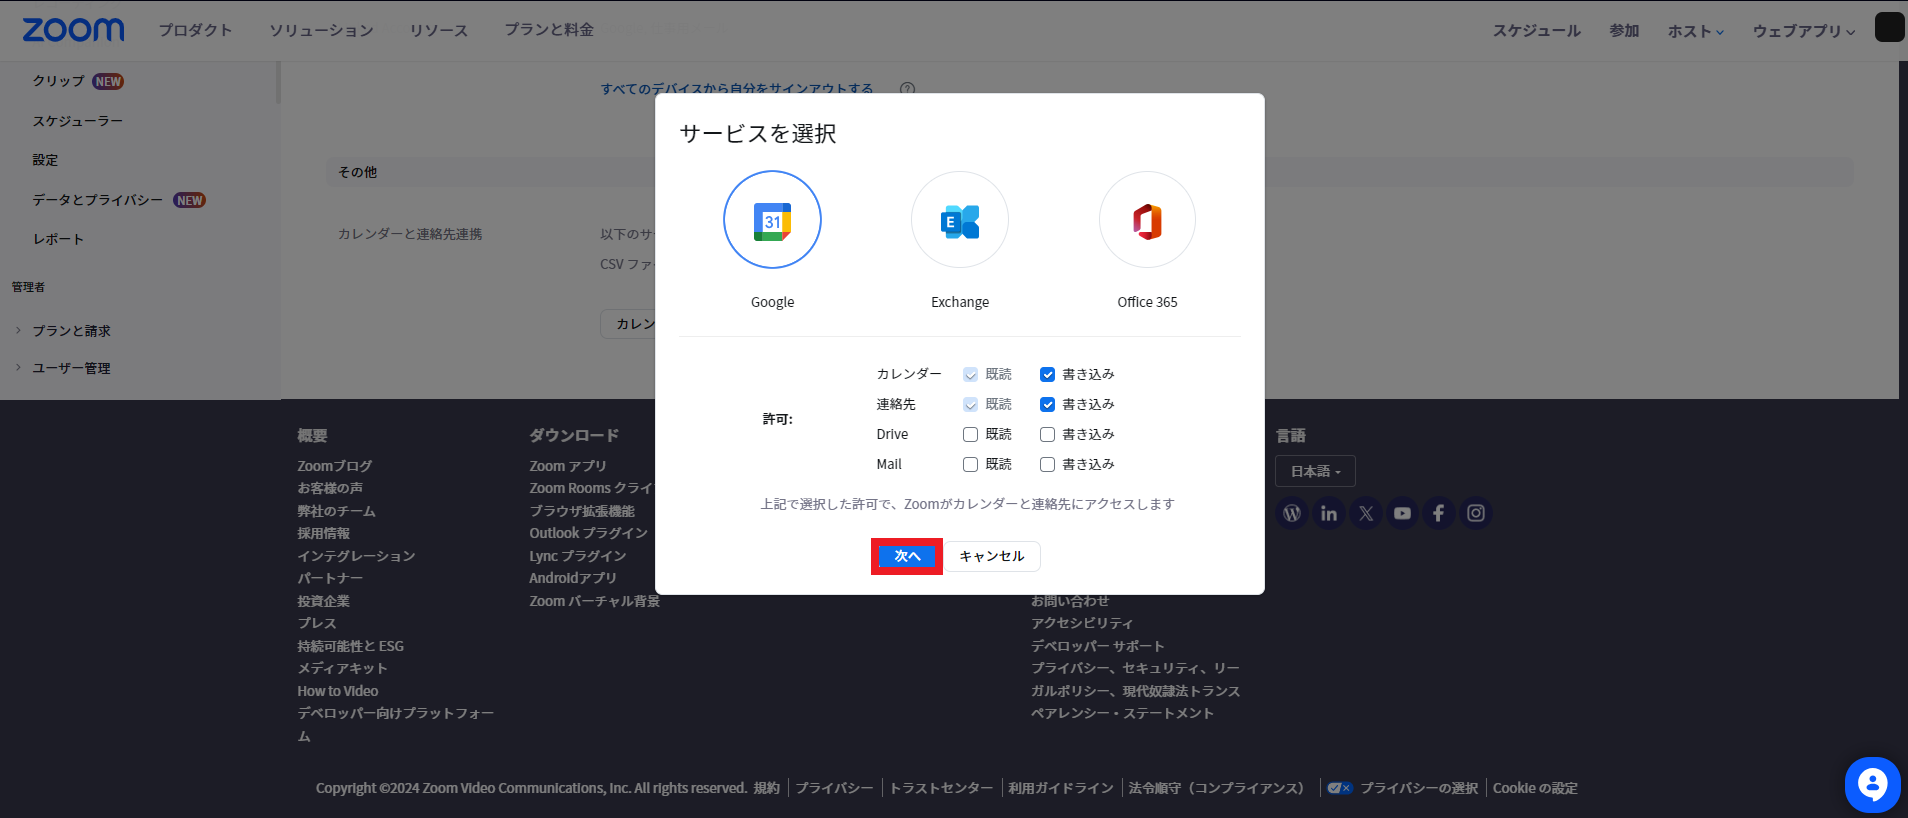The width and height of the screenshot is (1908, 818).
Task: Uncheck the カレンダー 書き込み checkbox
Action: [1047, 374]
